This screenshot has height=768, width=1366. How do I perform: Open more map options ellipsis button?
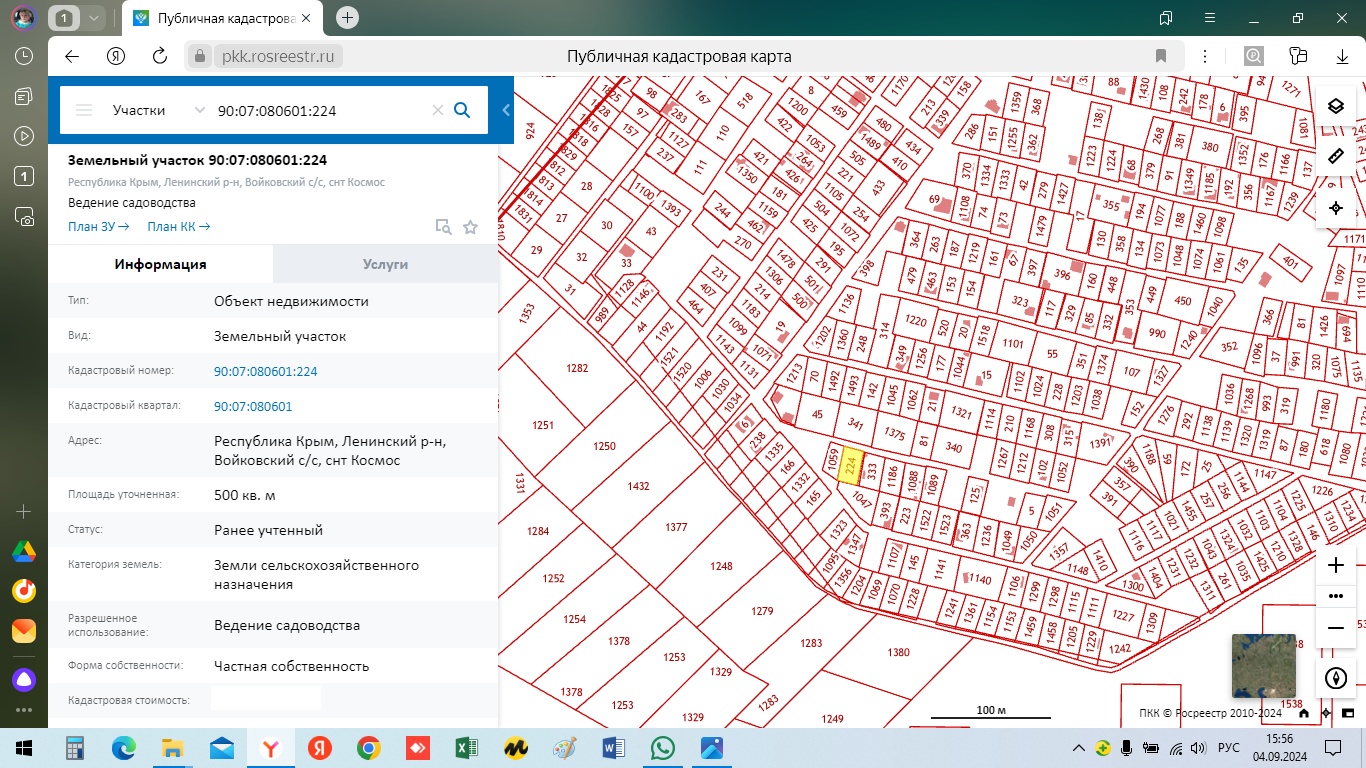pos(1335,596)
